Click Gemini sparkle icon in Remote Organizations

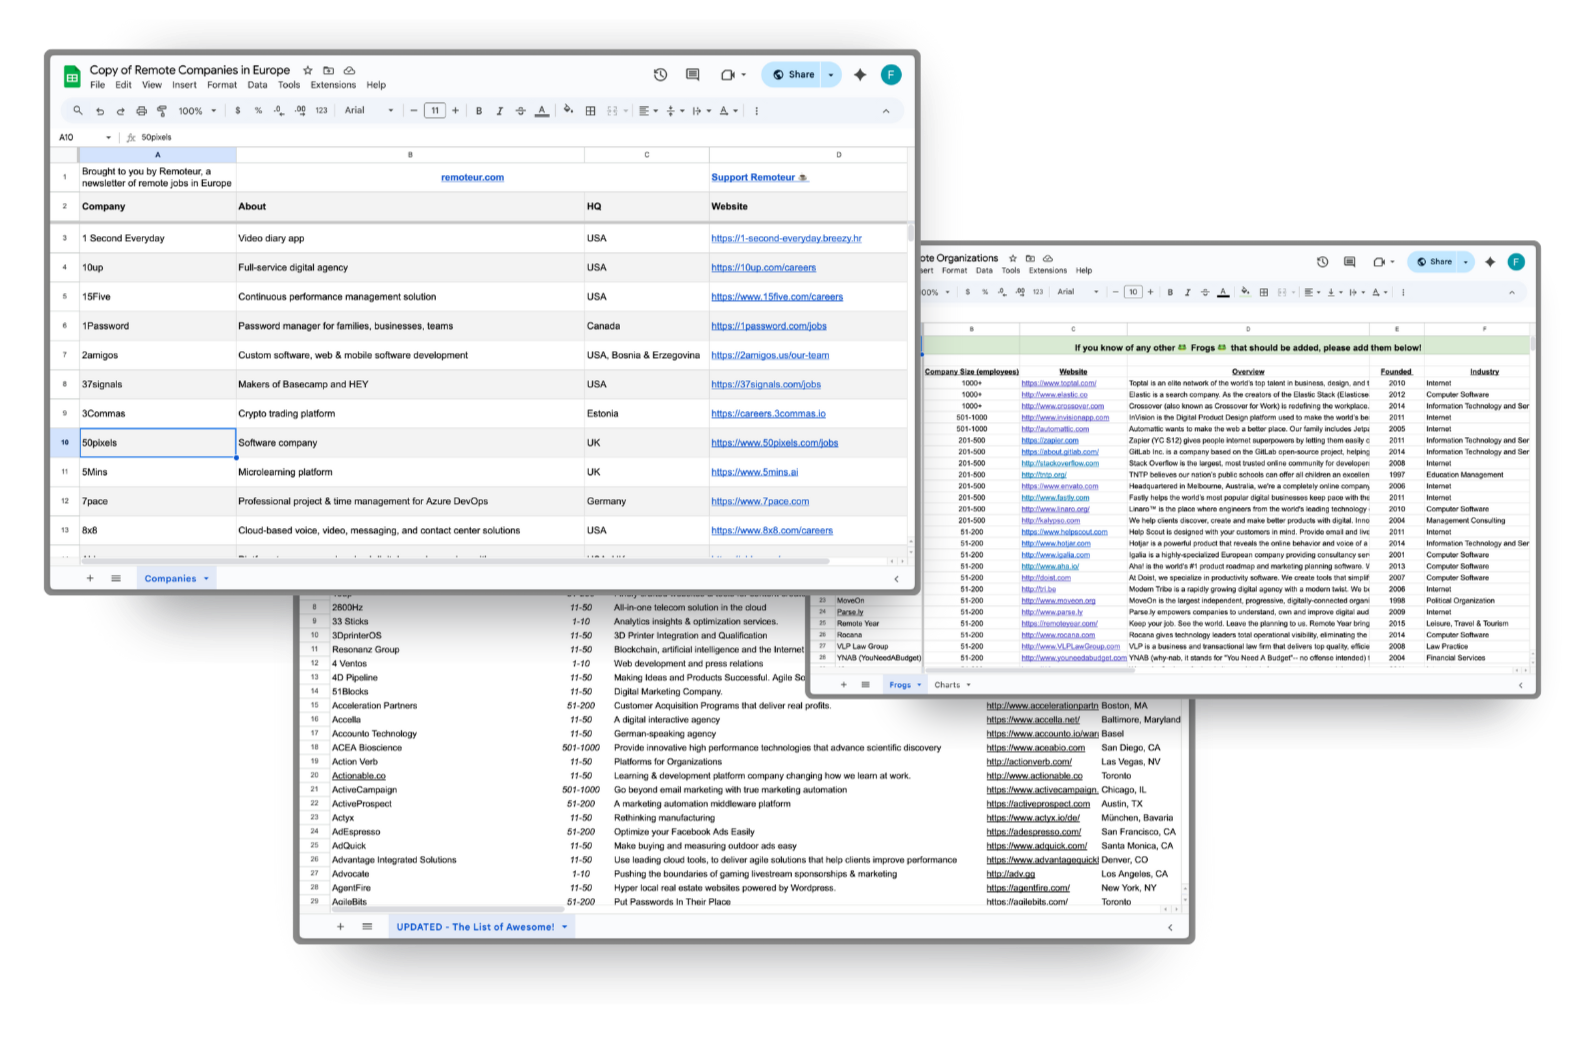pyautogui.click(x=1489, y=262)
